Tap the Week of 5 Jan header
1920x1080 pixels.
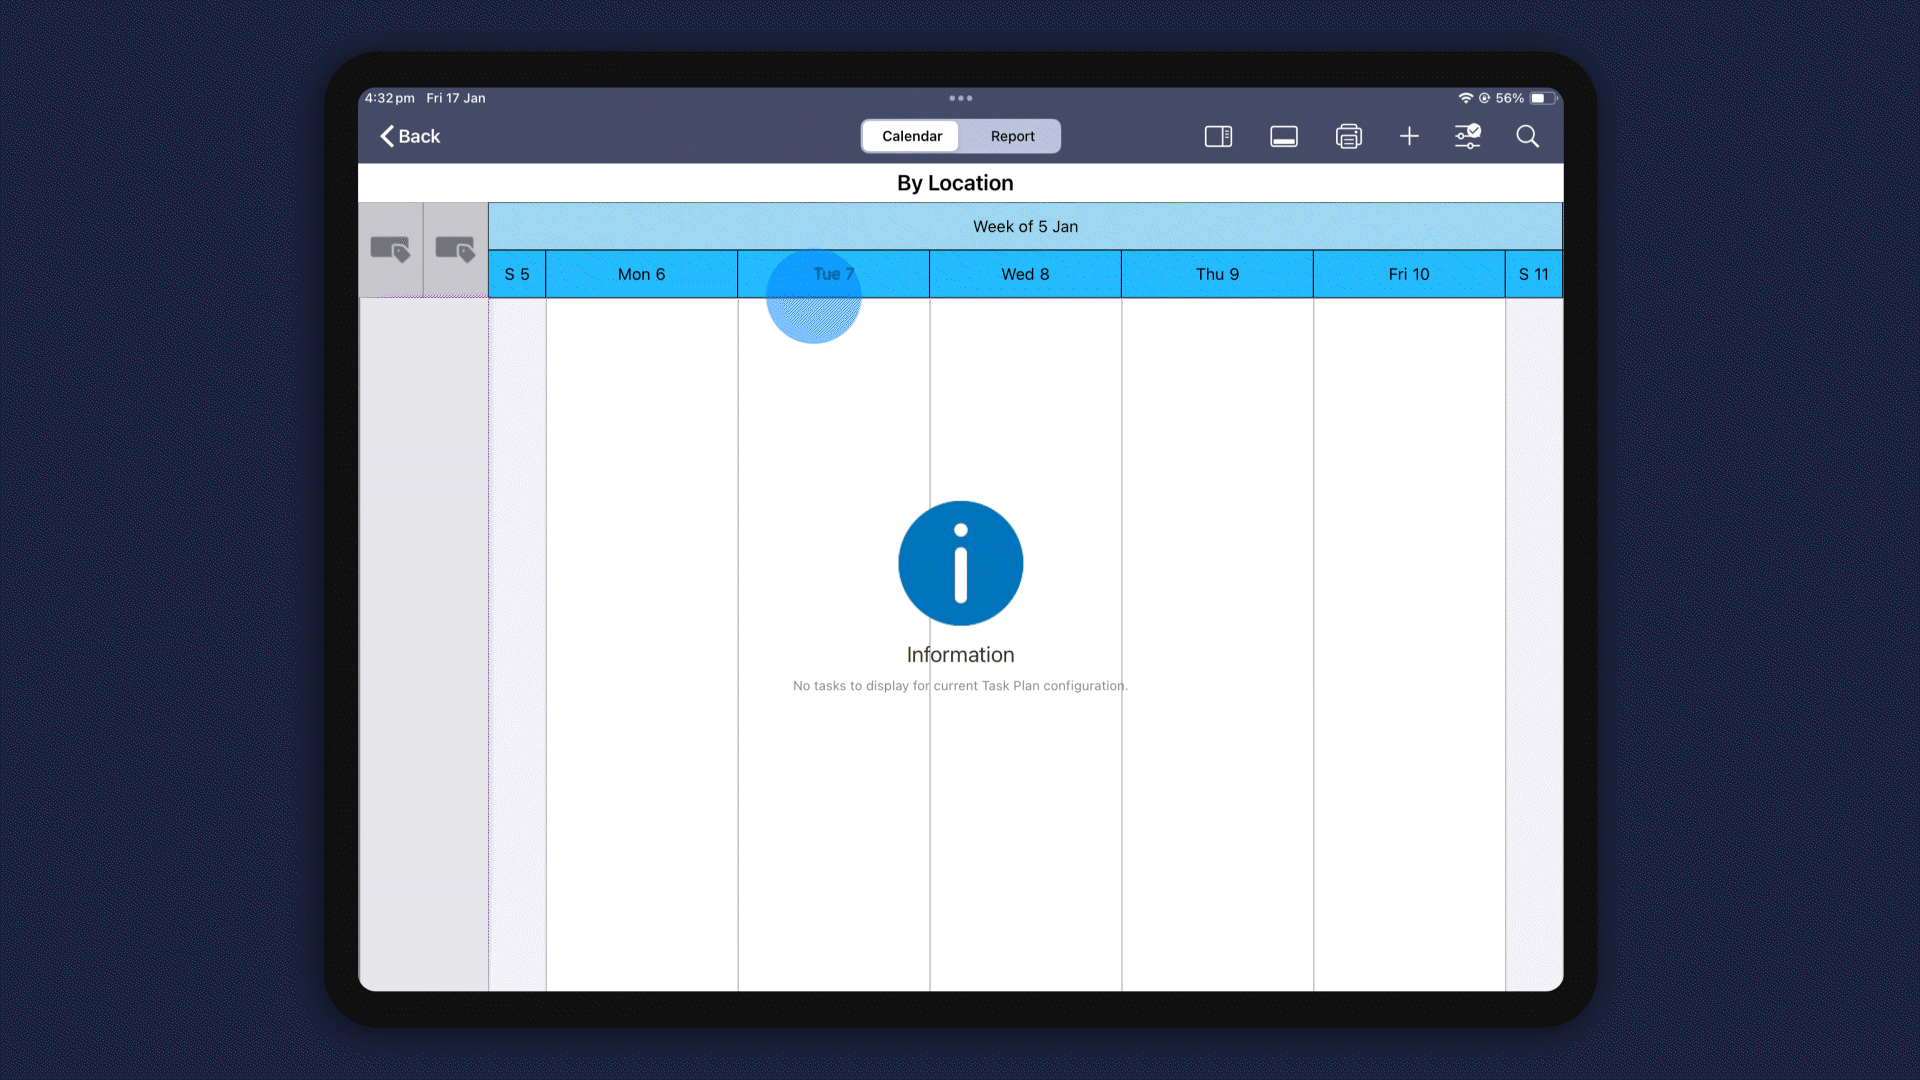tap(1025, 227)
